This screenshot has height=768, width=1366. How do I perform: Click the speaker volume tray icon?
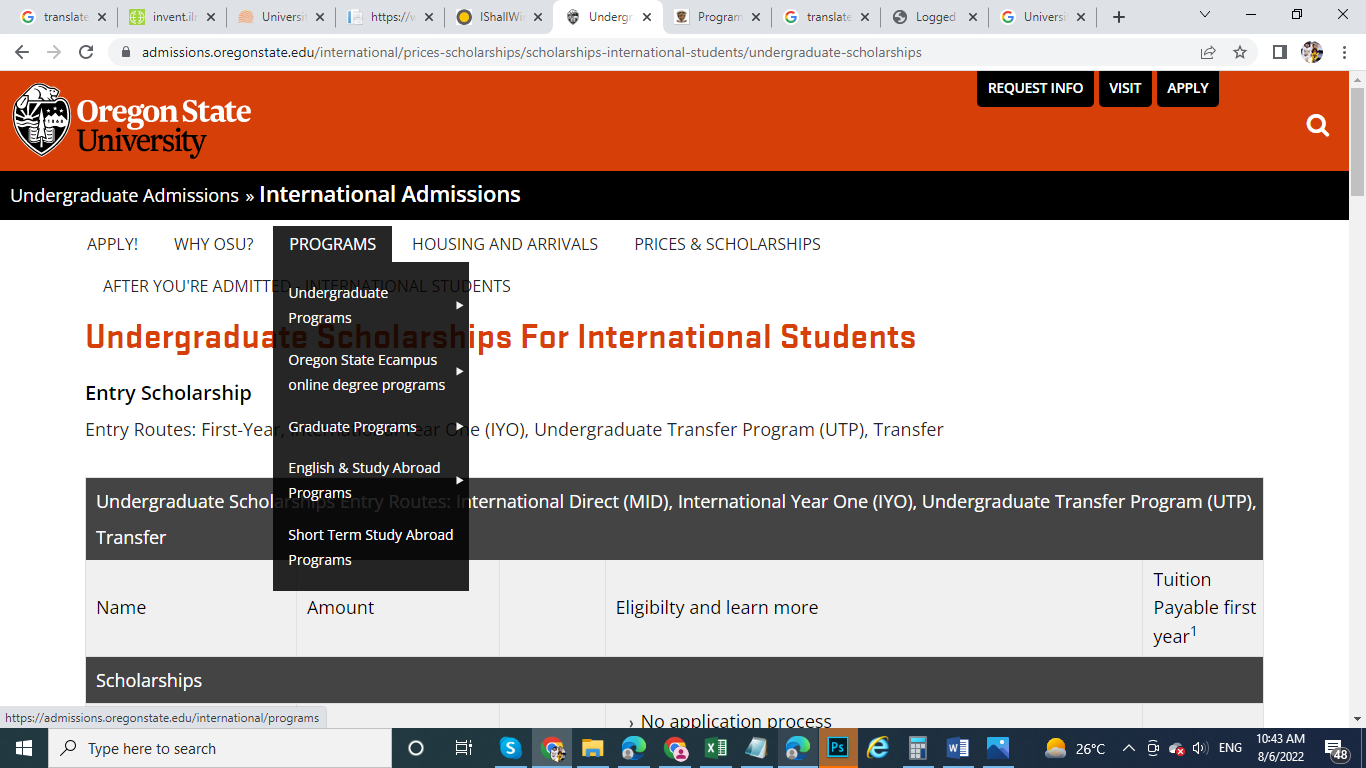click(x=1200, y=748)
